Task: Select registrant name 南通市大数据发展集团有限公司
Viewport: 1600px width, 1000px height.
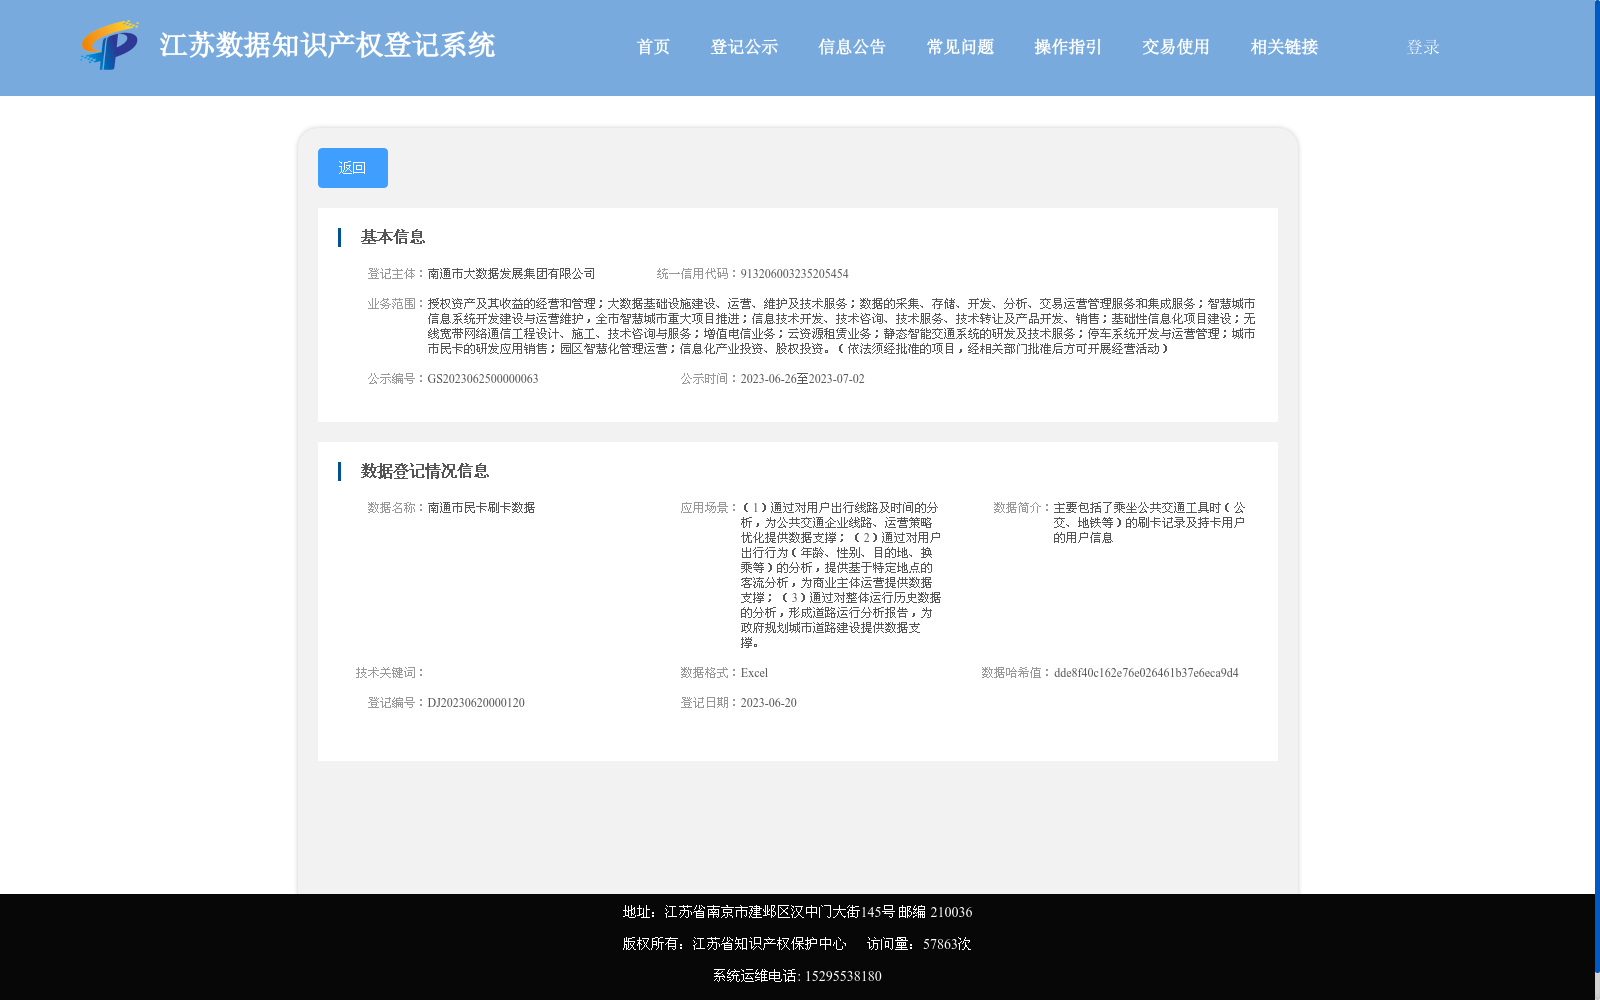Action: click(x=511, y=274)
